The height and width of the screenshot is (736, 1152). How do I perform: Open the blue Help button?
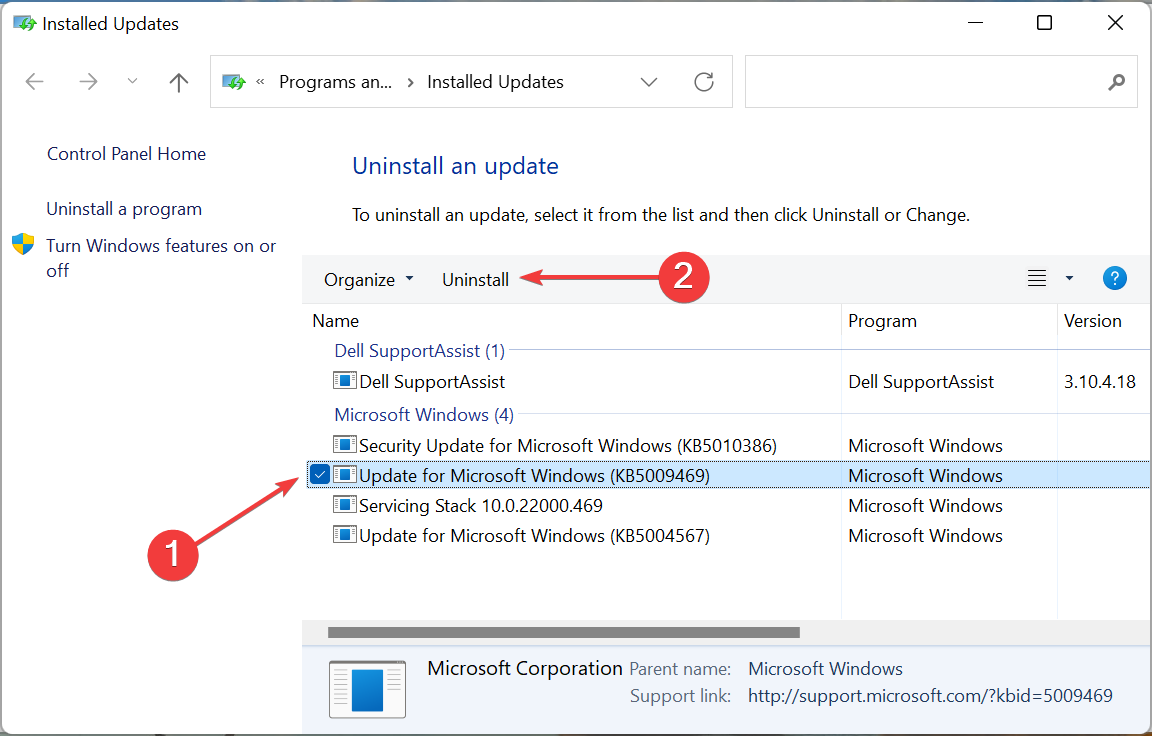pos(1115,278)
